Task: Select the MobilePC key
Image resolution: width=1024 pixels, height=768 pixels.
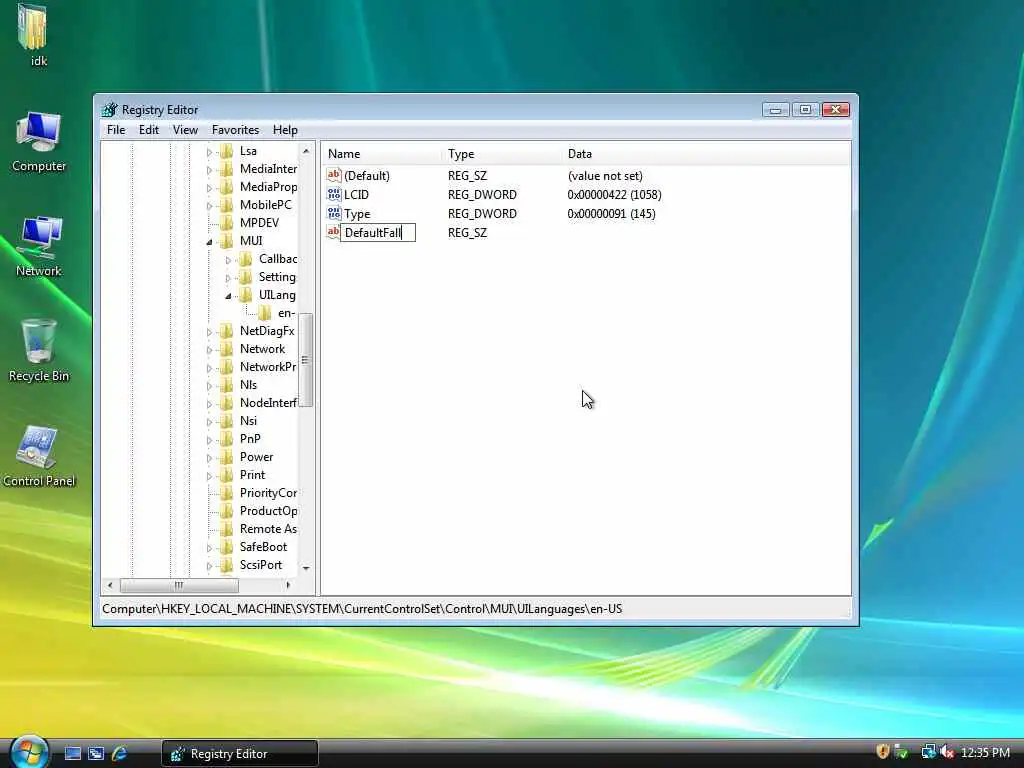Action: [265, 205]
